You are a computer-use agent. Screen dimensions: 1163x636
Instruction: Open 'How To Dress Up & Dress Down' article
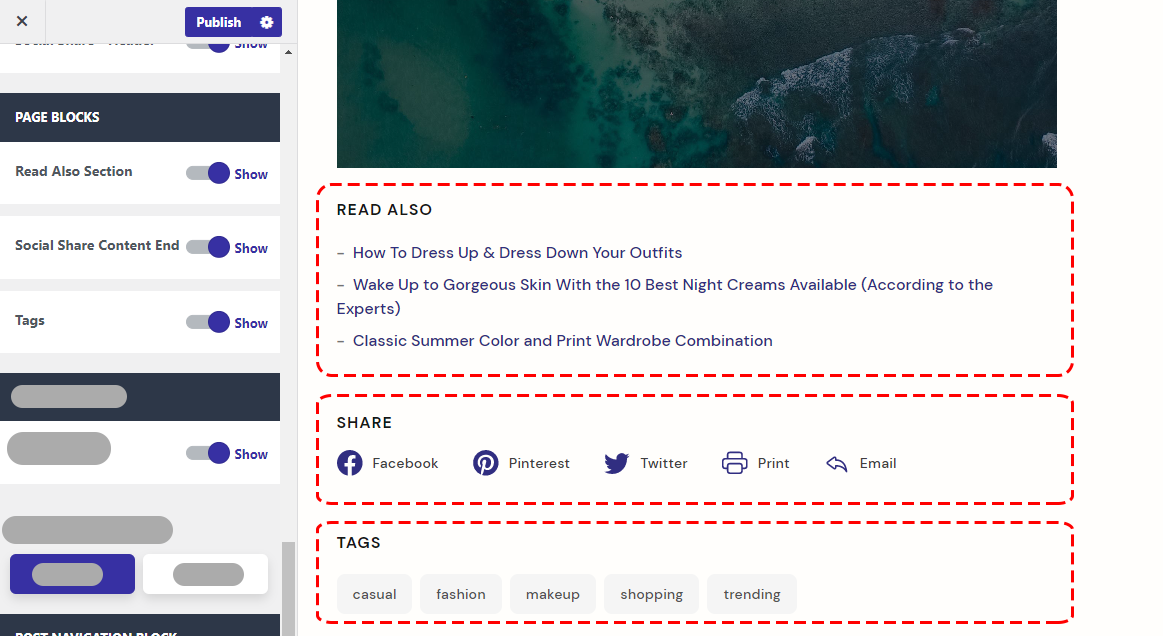(517, 252)
